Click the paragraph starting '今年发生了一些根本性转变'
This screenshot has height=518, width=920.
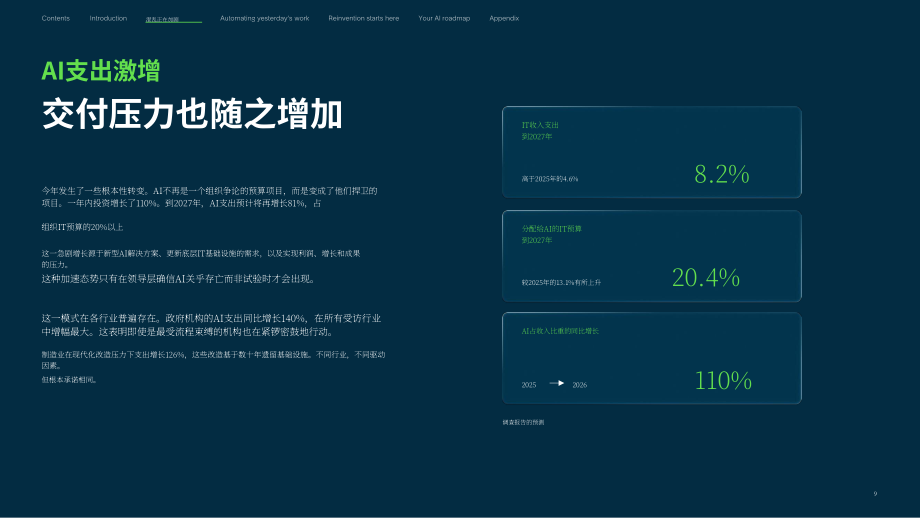[x=209, y=197]
